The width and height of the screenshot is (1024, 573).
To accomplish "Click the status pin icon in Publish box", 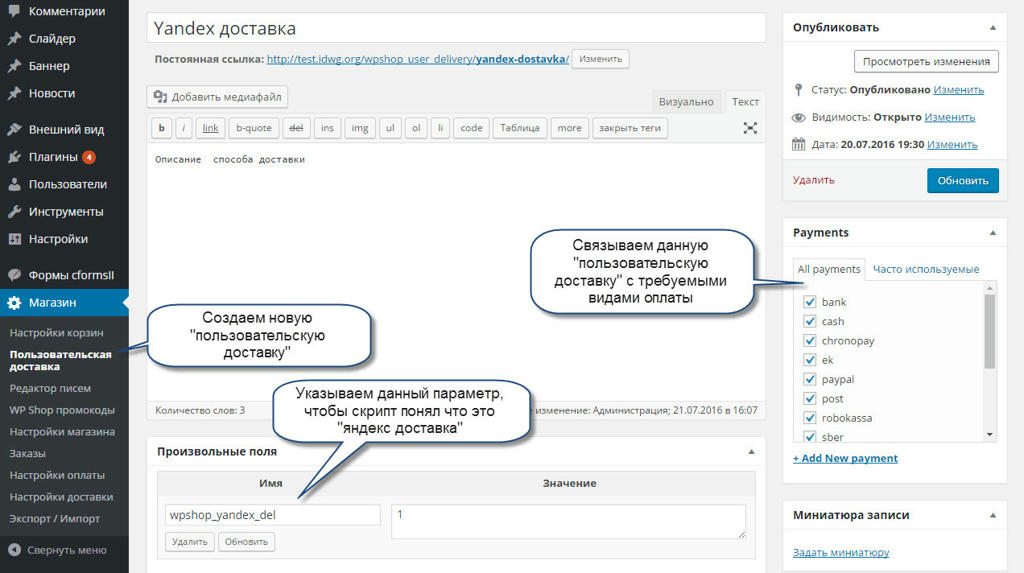I will 798,90.
